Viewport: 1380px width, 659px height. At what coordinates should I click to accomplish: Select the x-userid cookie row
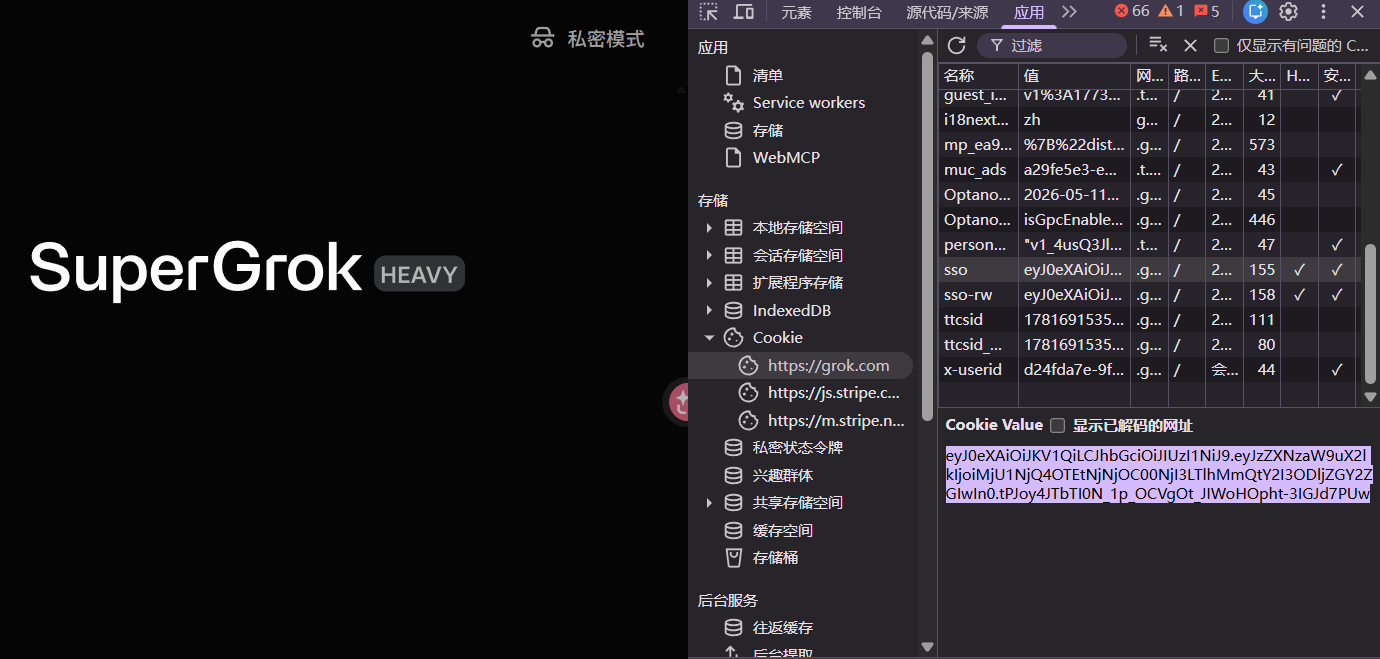[1147, 369]
